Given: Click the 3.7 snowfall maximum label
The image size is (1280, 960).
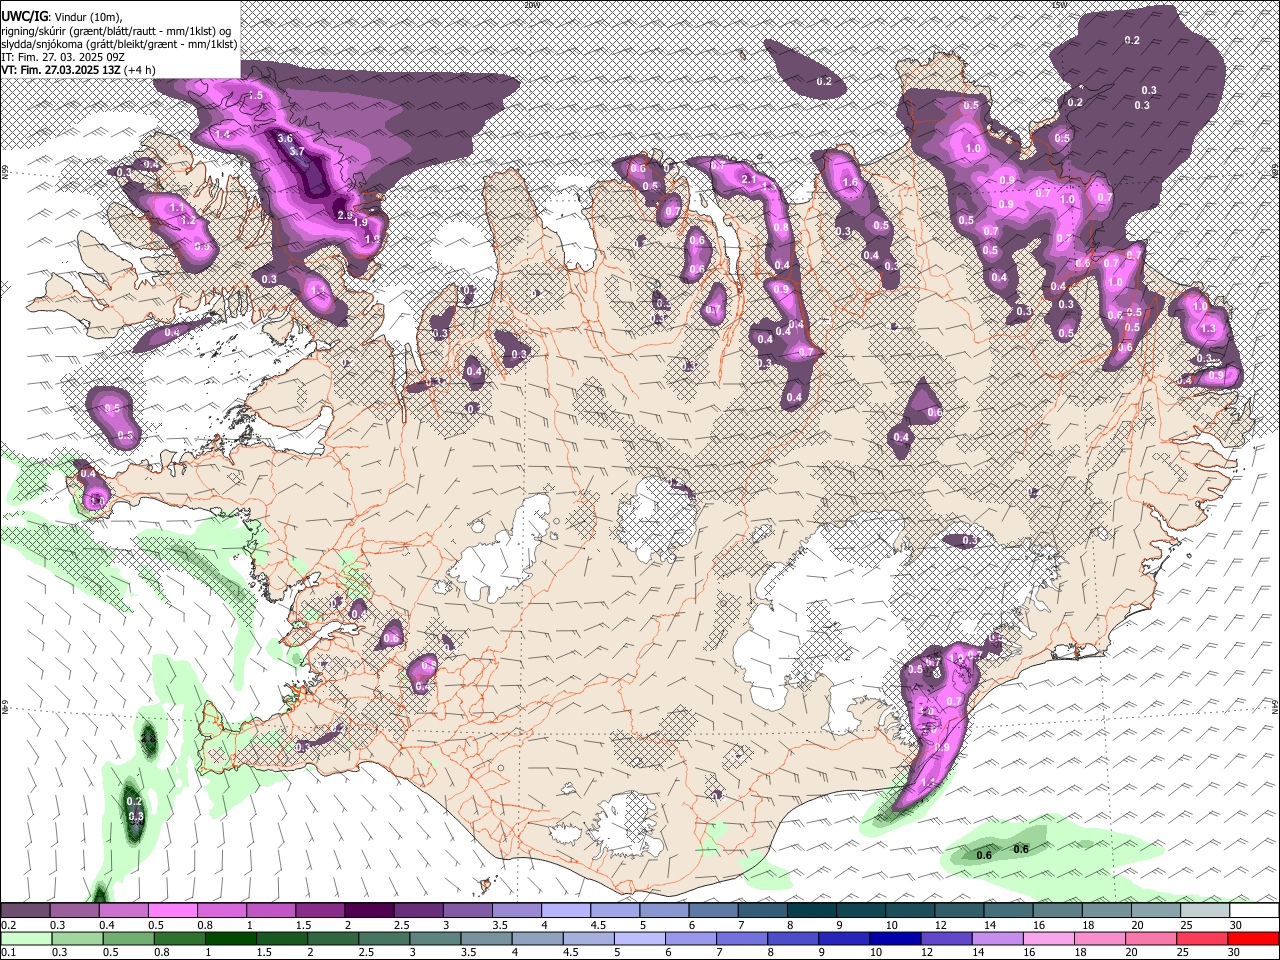Looking at the screenshot, I should (296, 151).
